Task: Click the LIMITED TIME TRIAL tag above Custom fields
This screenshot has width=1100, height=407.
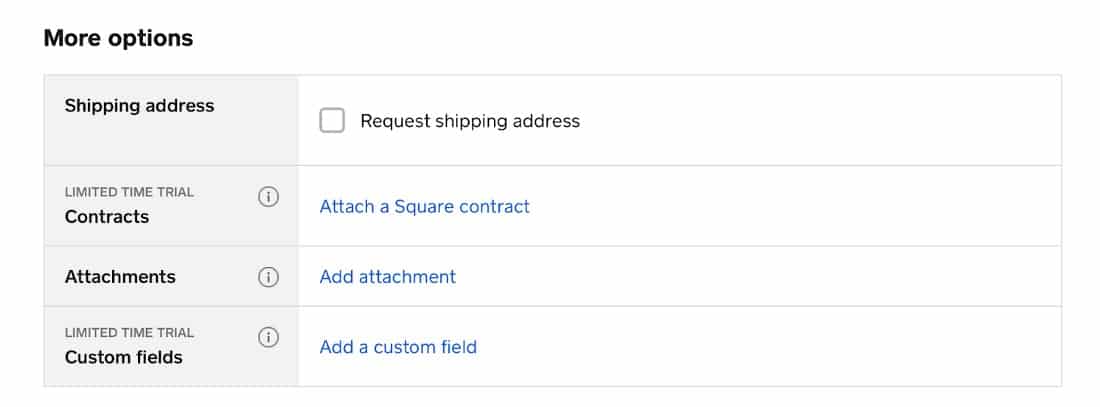Action: click(x=129, y=333)
